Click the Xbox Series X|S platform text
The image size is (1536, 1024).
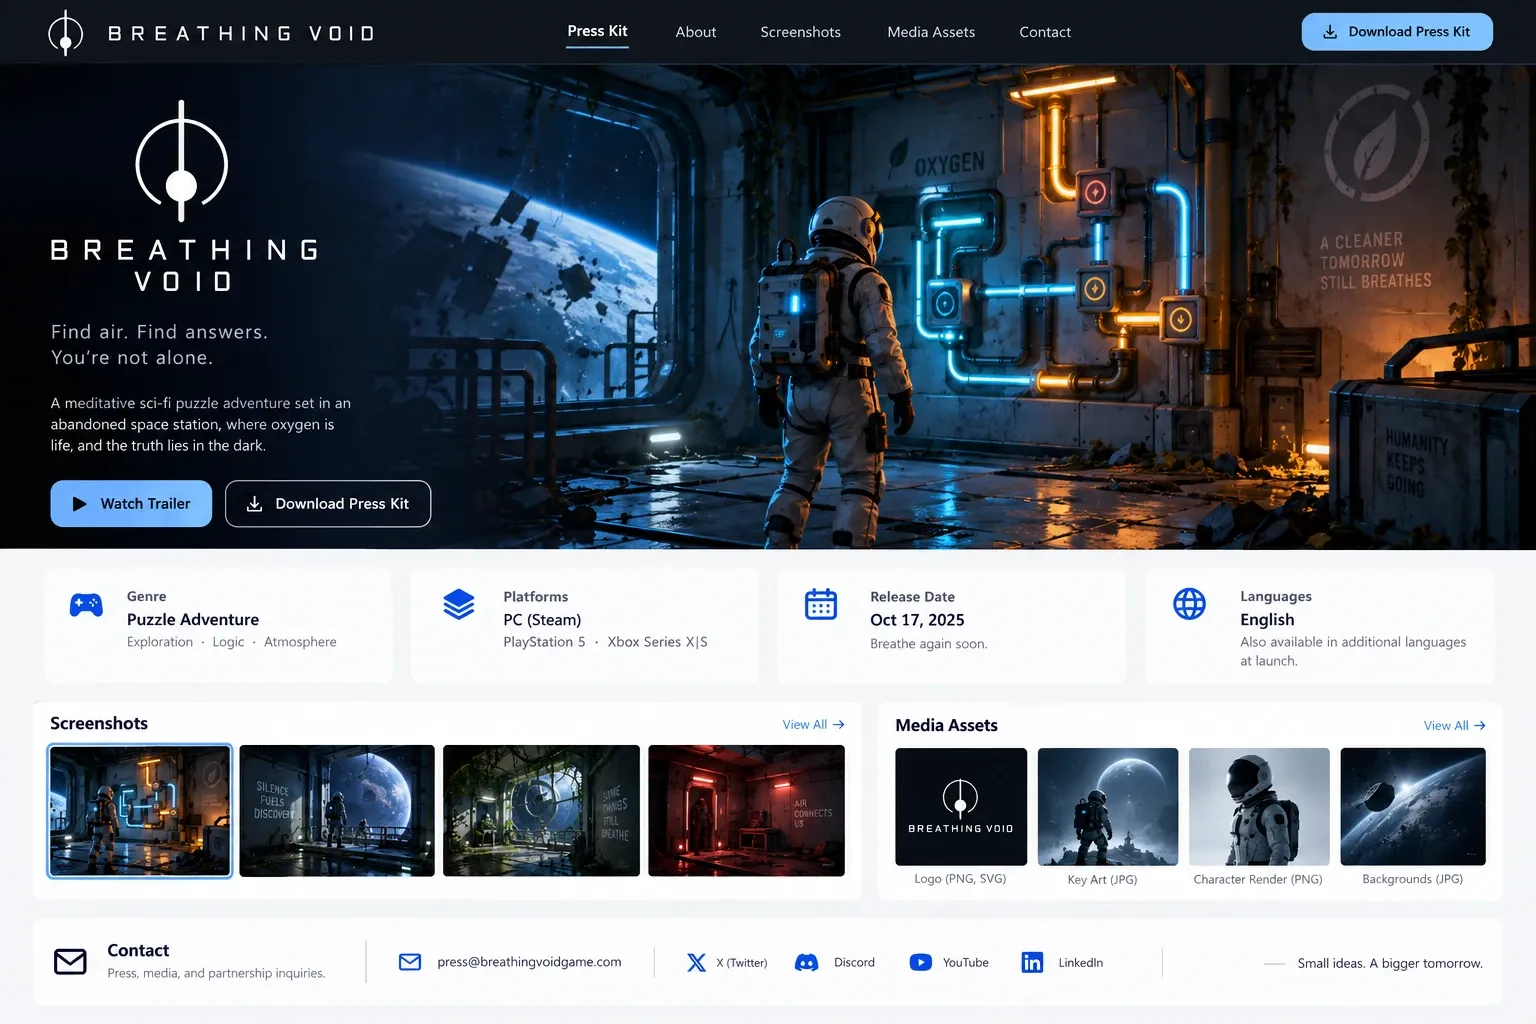(657, 642)
